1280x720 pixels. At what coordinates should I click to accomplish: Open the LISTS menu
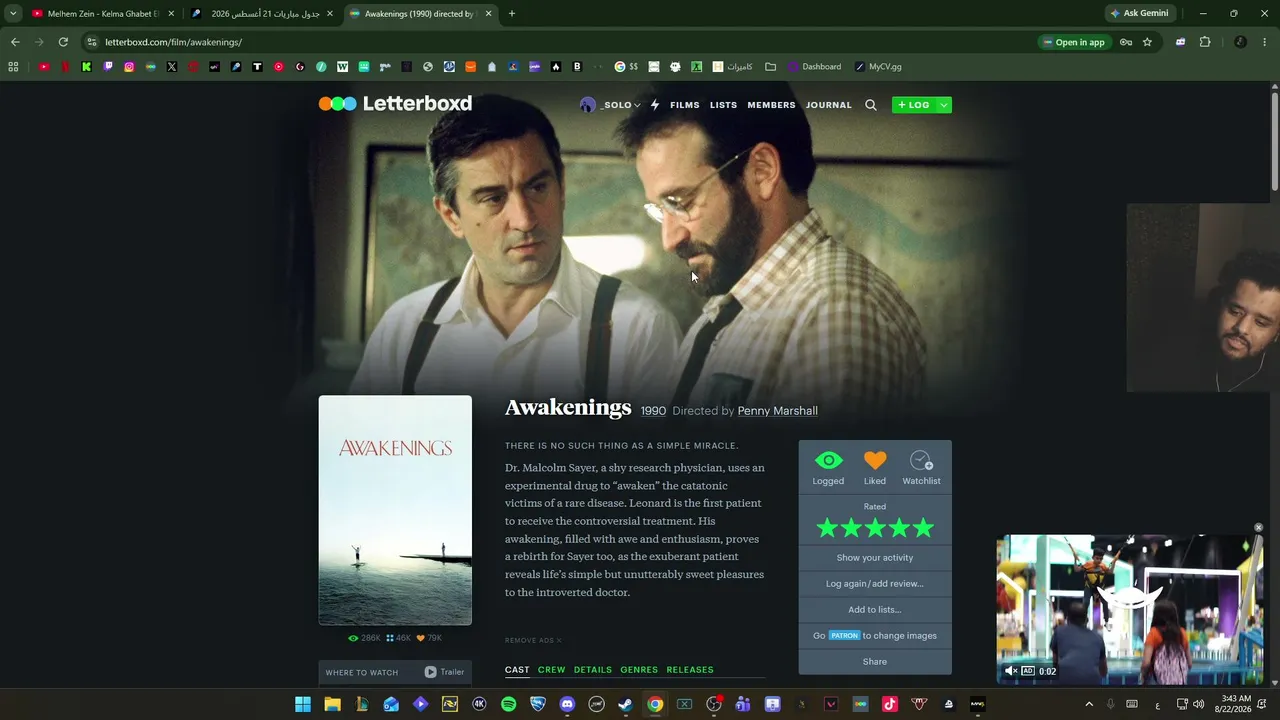pyautogui.click(x=723, y=105)
